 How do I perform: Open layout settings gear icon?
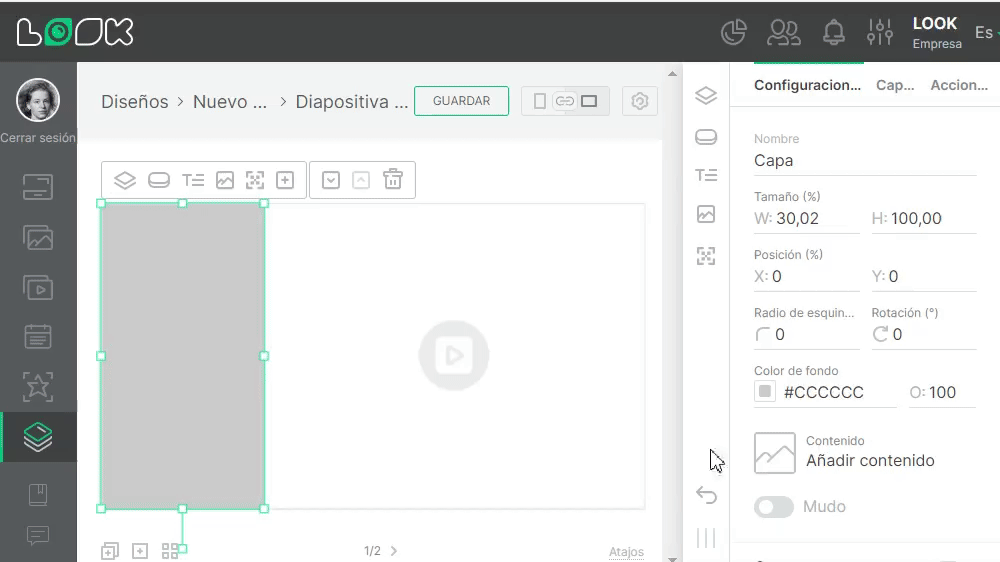(x=640, y=101)
